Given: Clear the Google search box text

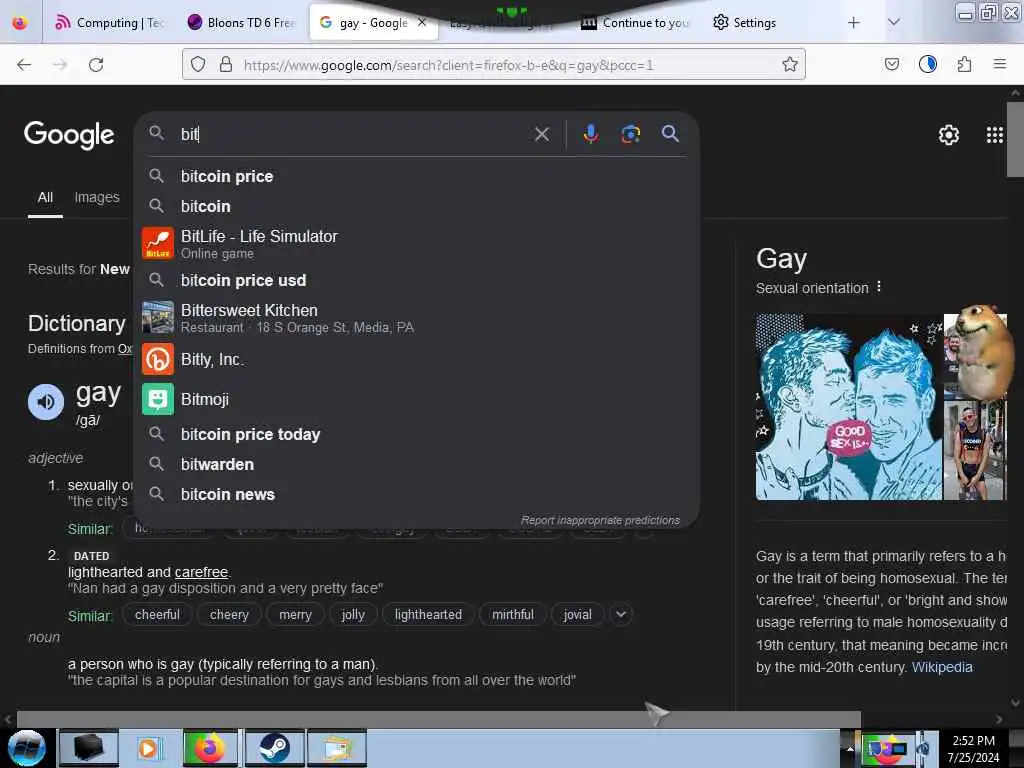Looking at the screenshot, I should tap(541, 135).
